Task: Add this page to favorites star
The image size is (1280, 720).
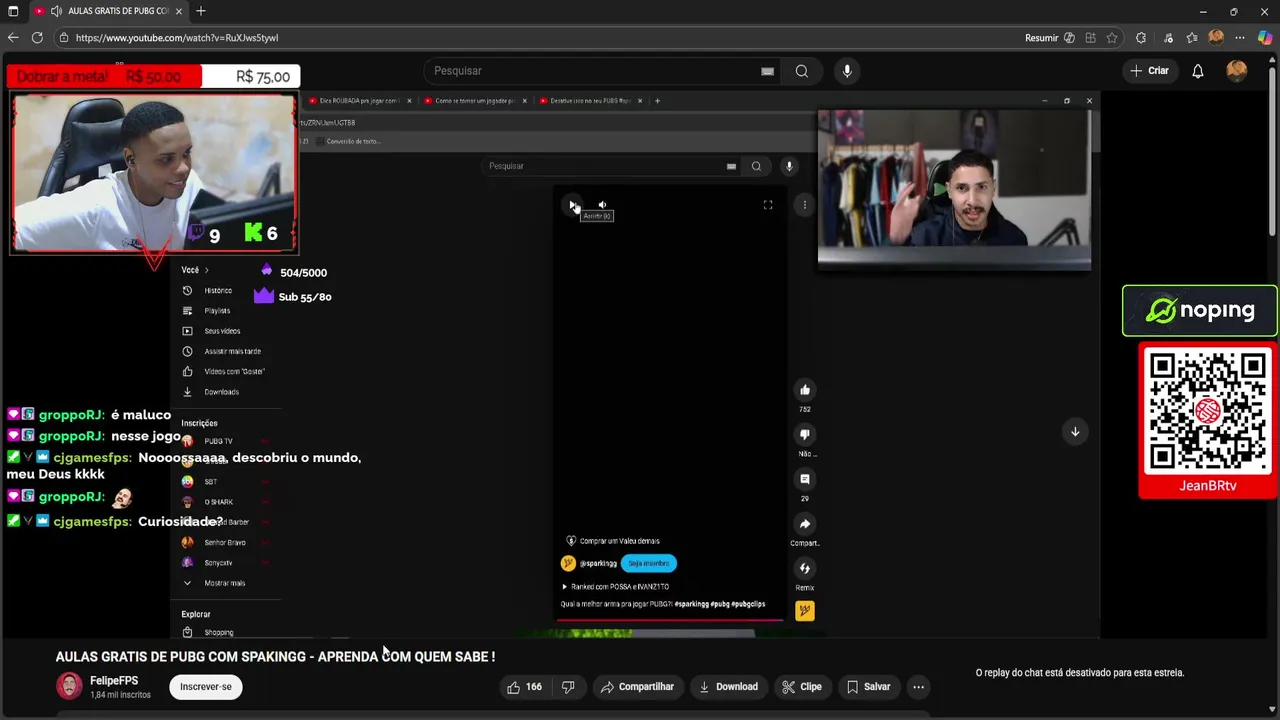Action: coord(1112,38)
